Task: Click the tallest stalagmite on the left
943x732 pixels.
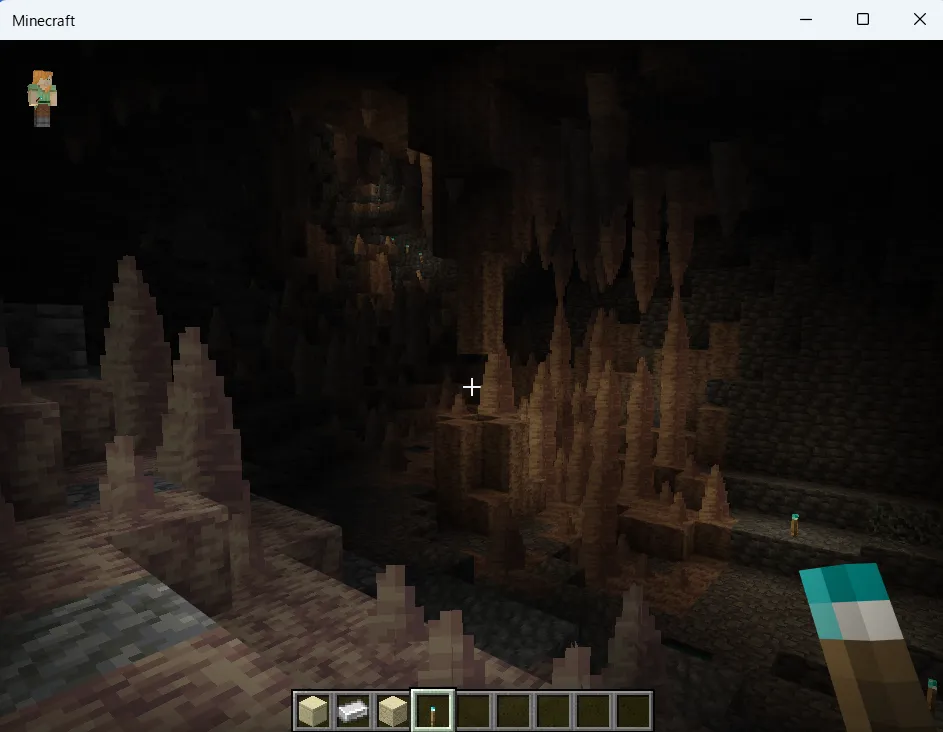Action: click(129, 330)
